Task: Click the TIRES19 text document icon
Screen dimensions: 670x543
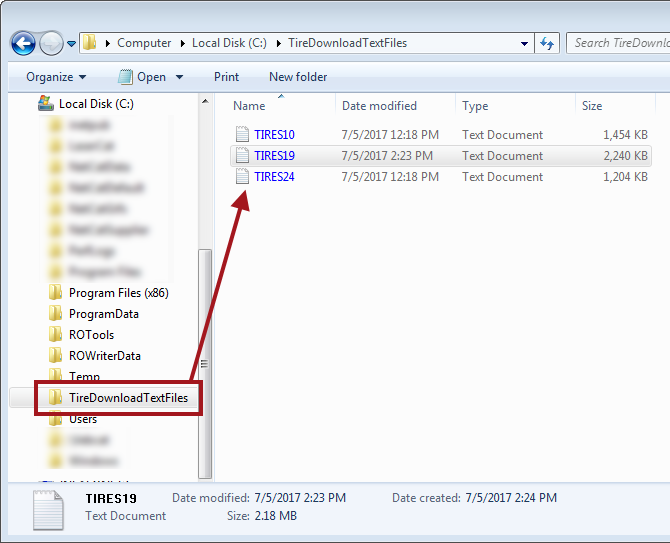Action: coord(242,155)
